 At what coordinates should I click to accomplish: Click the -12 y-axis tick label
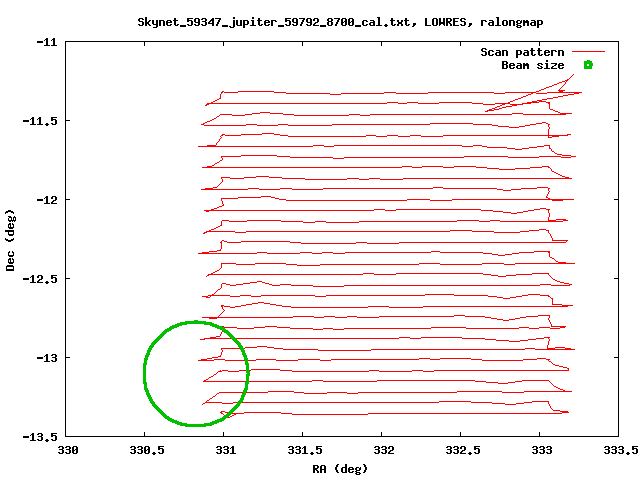(47, 200)
